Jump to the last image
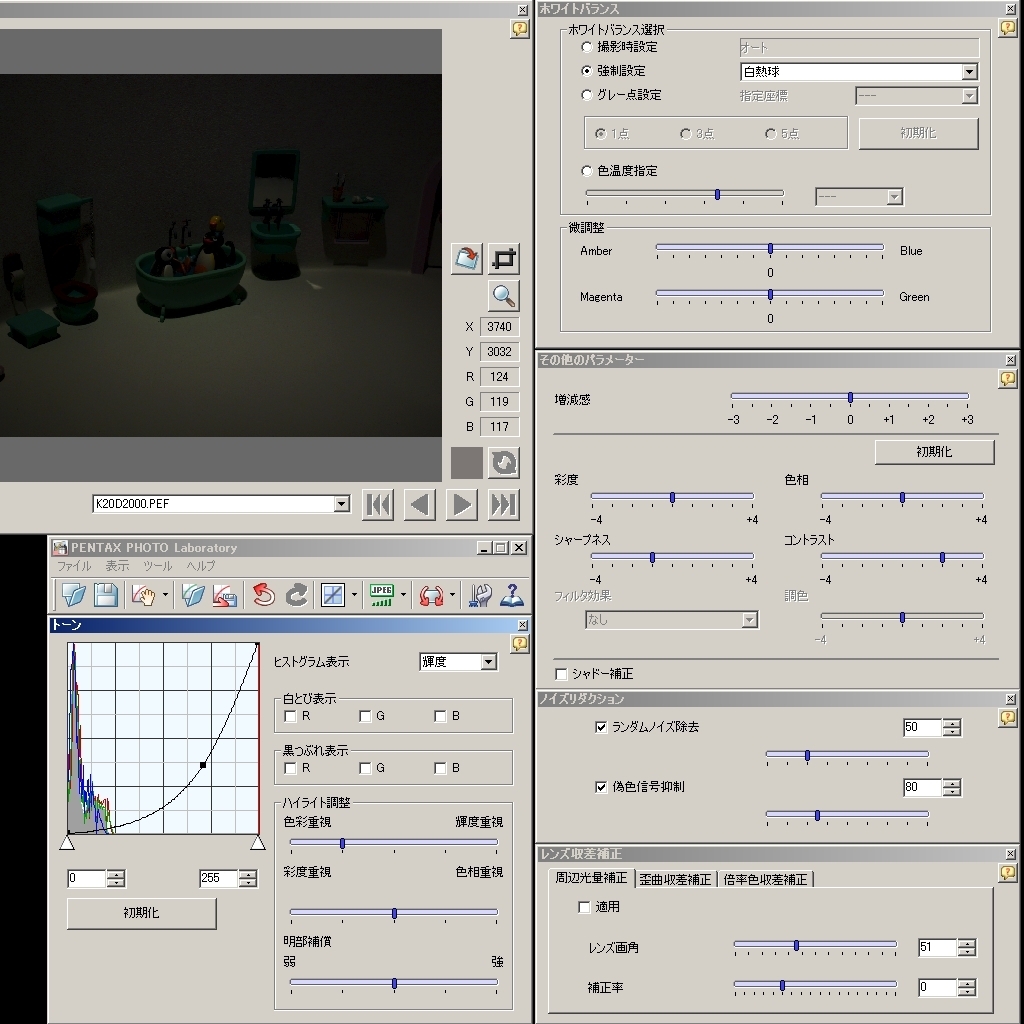Image resolution: width=1024 pixels, height=1024 pixels. tap(504, 505)
